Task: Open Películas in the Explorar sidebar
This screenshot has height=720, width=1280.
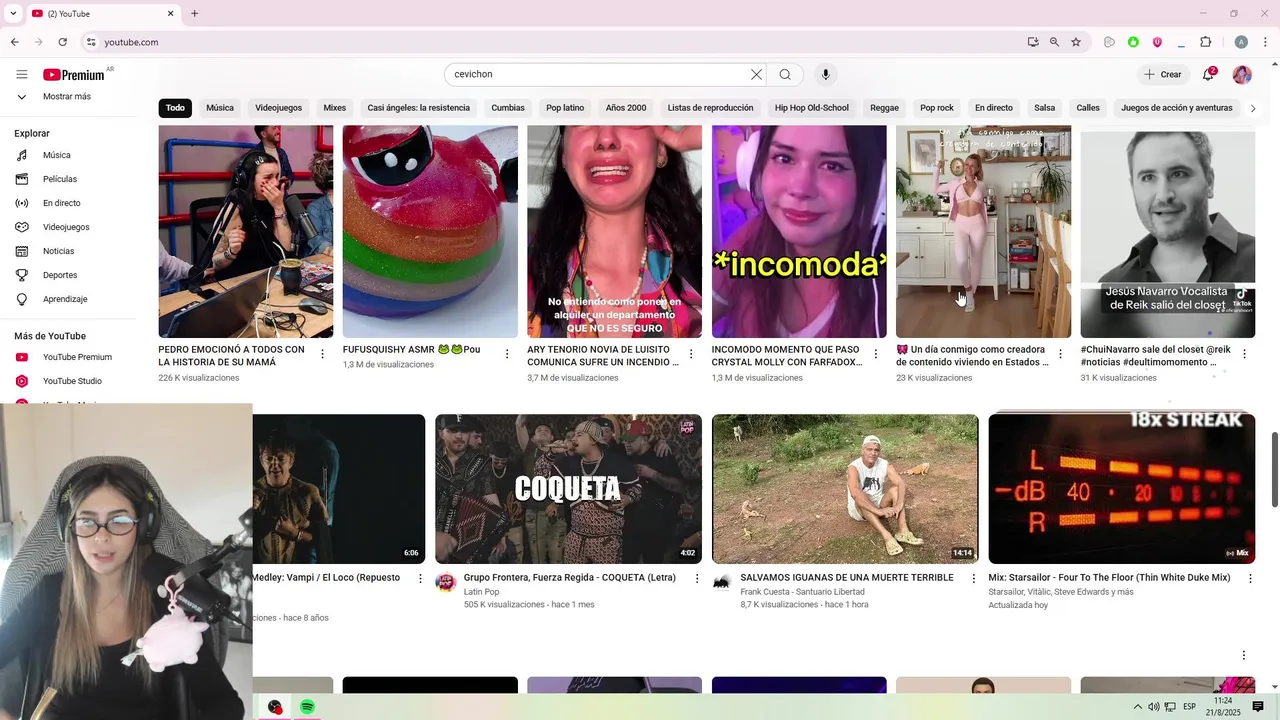Action: point(60,179)
